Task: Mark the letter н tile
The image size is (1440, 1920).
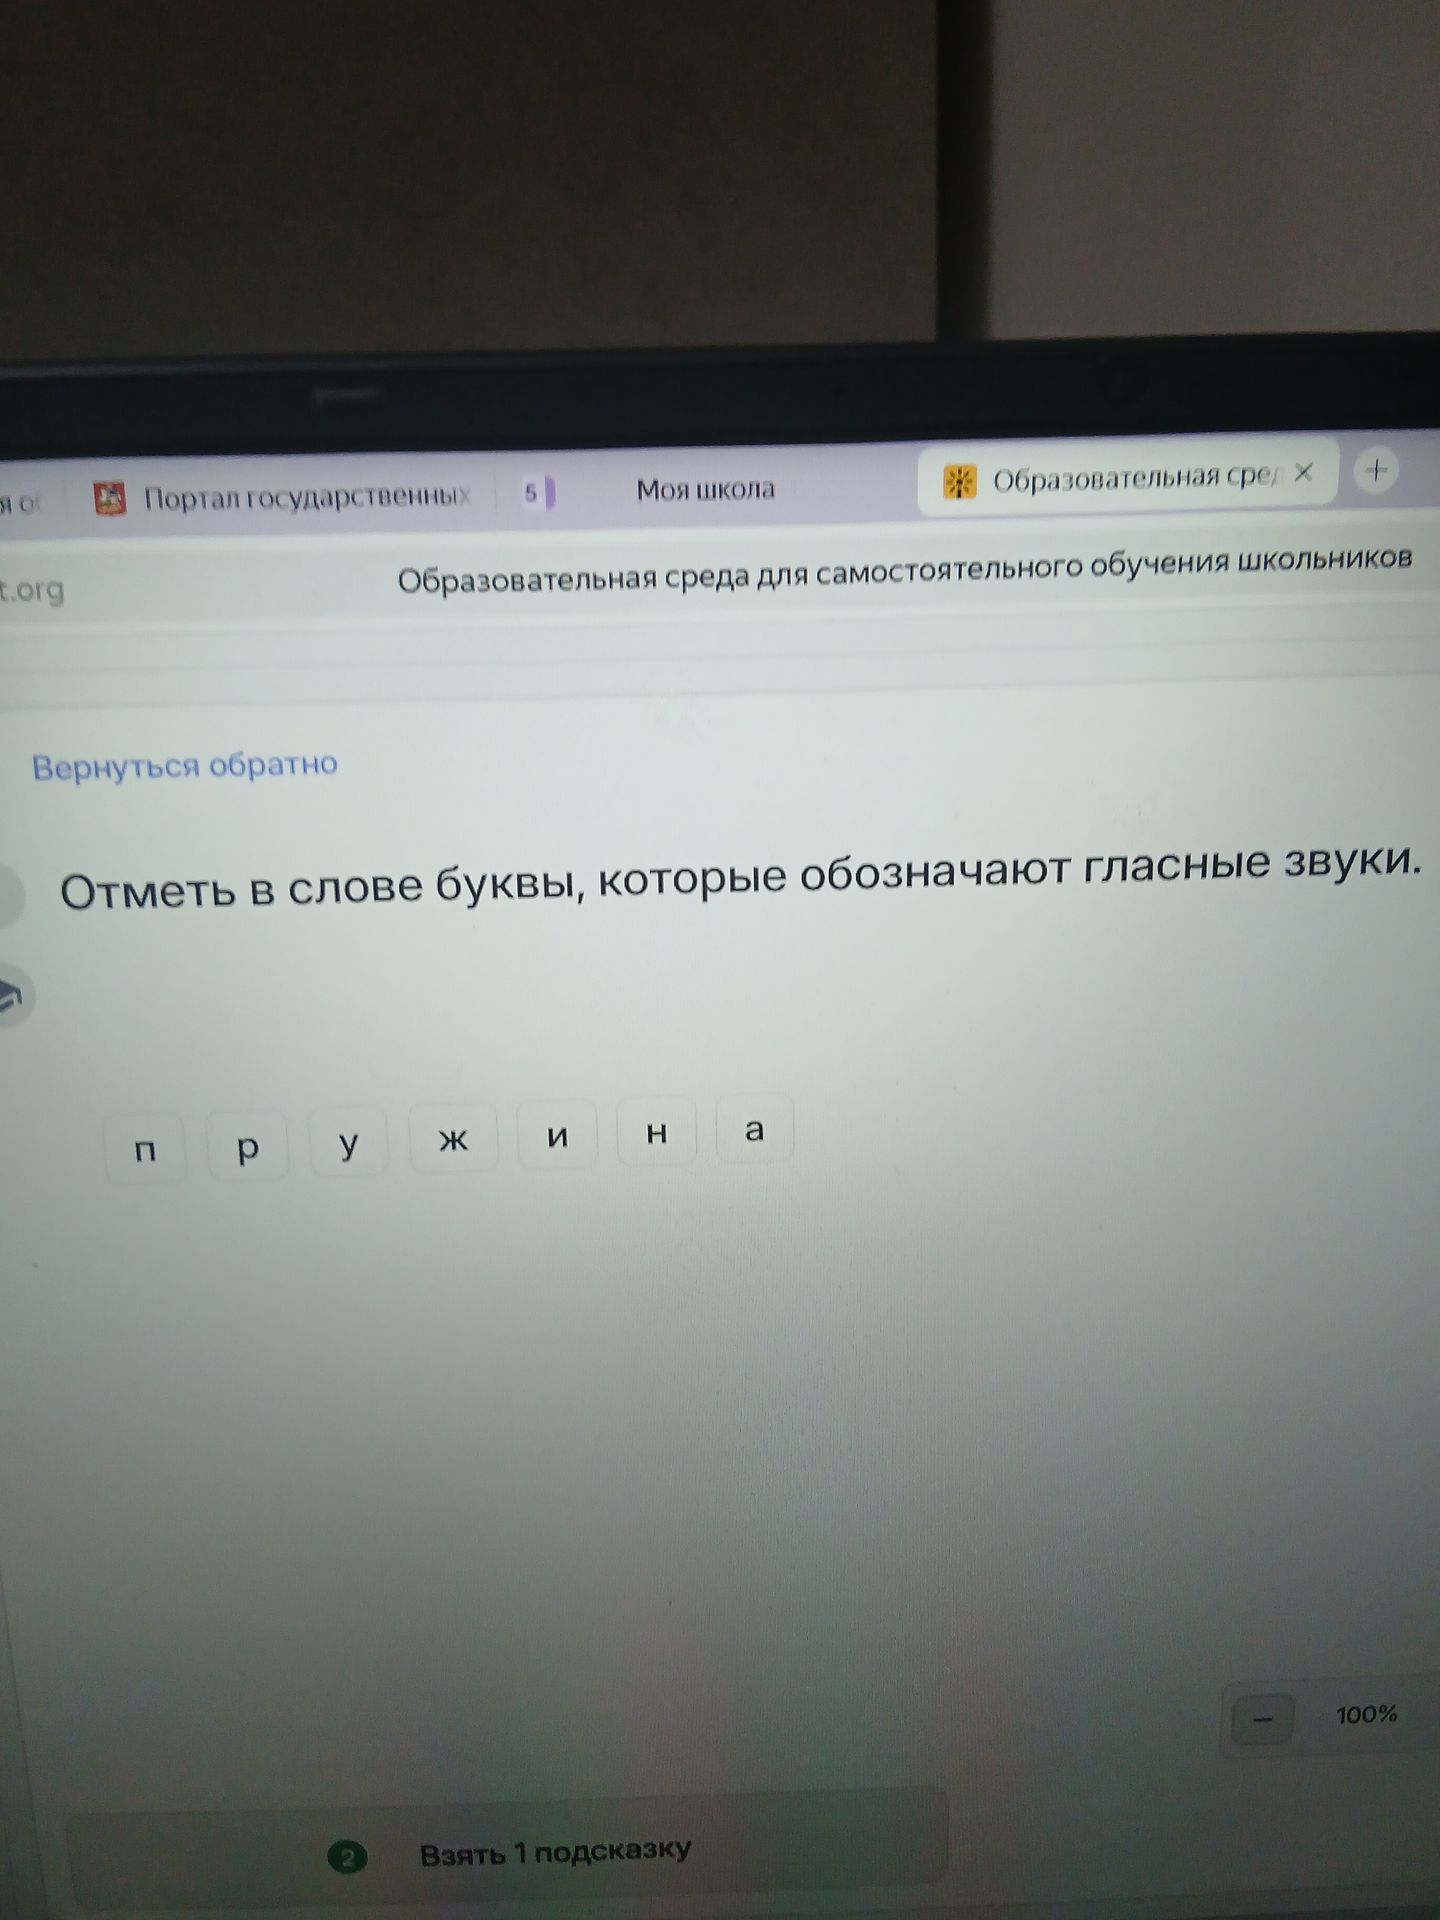Action: [x=656, y=1131]
